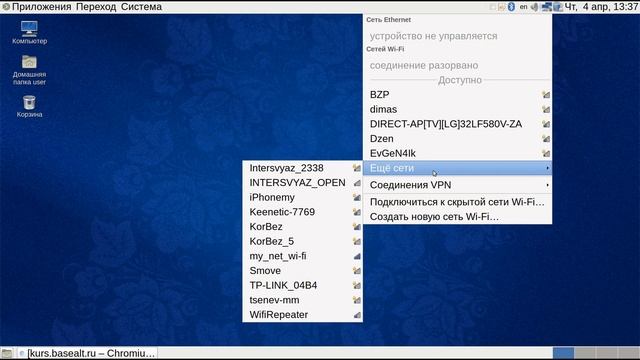Open the Переход menu
Viewport: 640px width, 360px height.
(x=96, y=7)
